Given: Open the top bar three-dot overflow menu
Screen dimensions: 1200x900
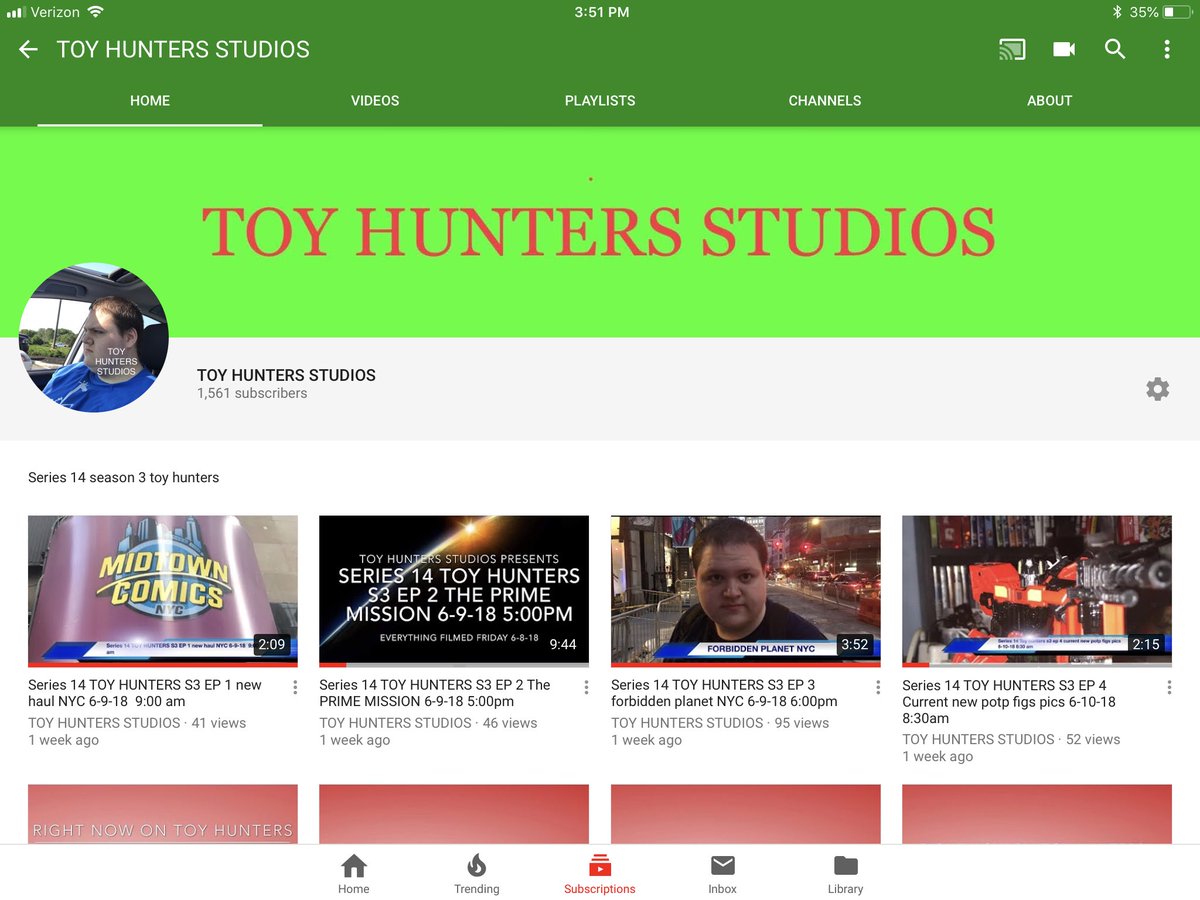Looking at the screenshot, I should point(1167,49).
